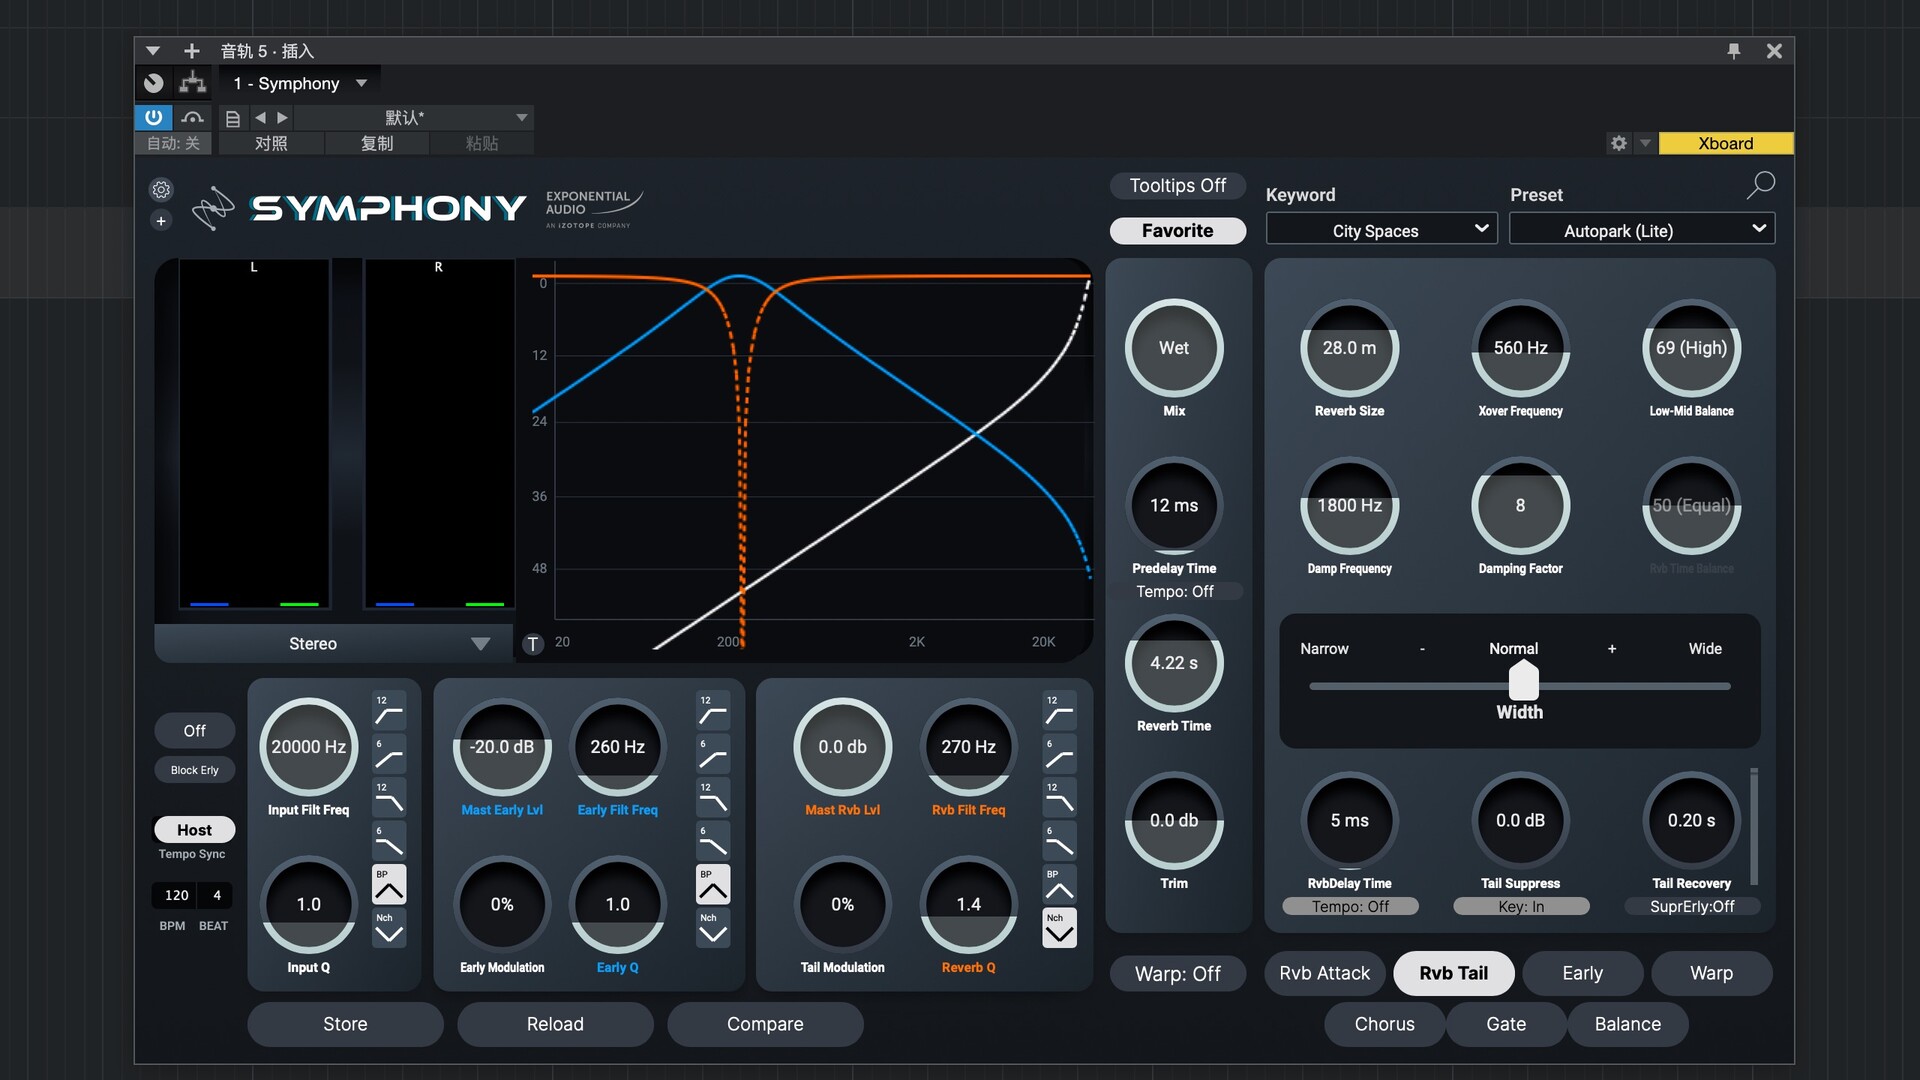Pin the plugin window
Viewport: 1920px width, 1080px height.
tap(1734, 51)
